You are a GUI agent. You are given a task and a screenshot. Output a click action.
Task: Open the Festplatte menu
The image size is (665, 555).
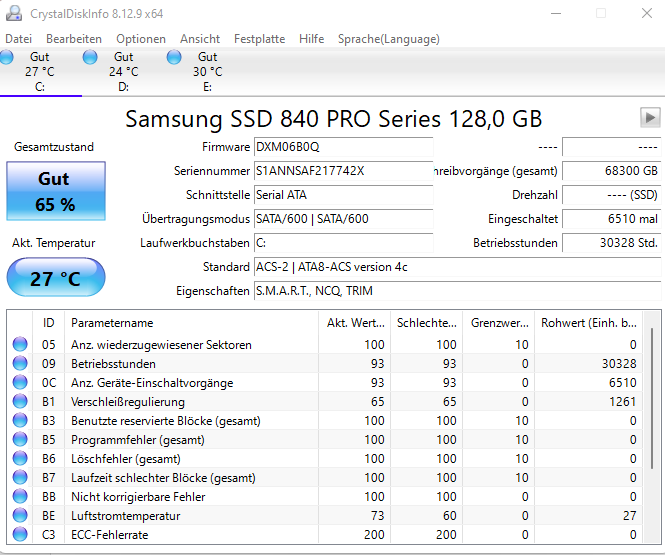point(259,39)
